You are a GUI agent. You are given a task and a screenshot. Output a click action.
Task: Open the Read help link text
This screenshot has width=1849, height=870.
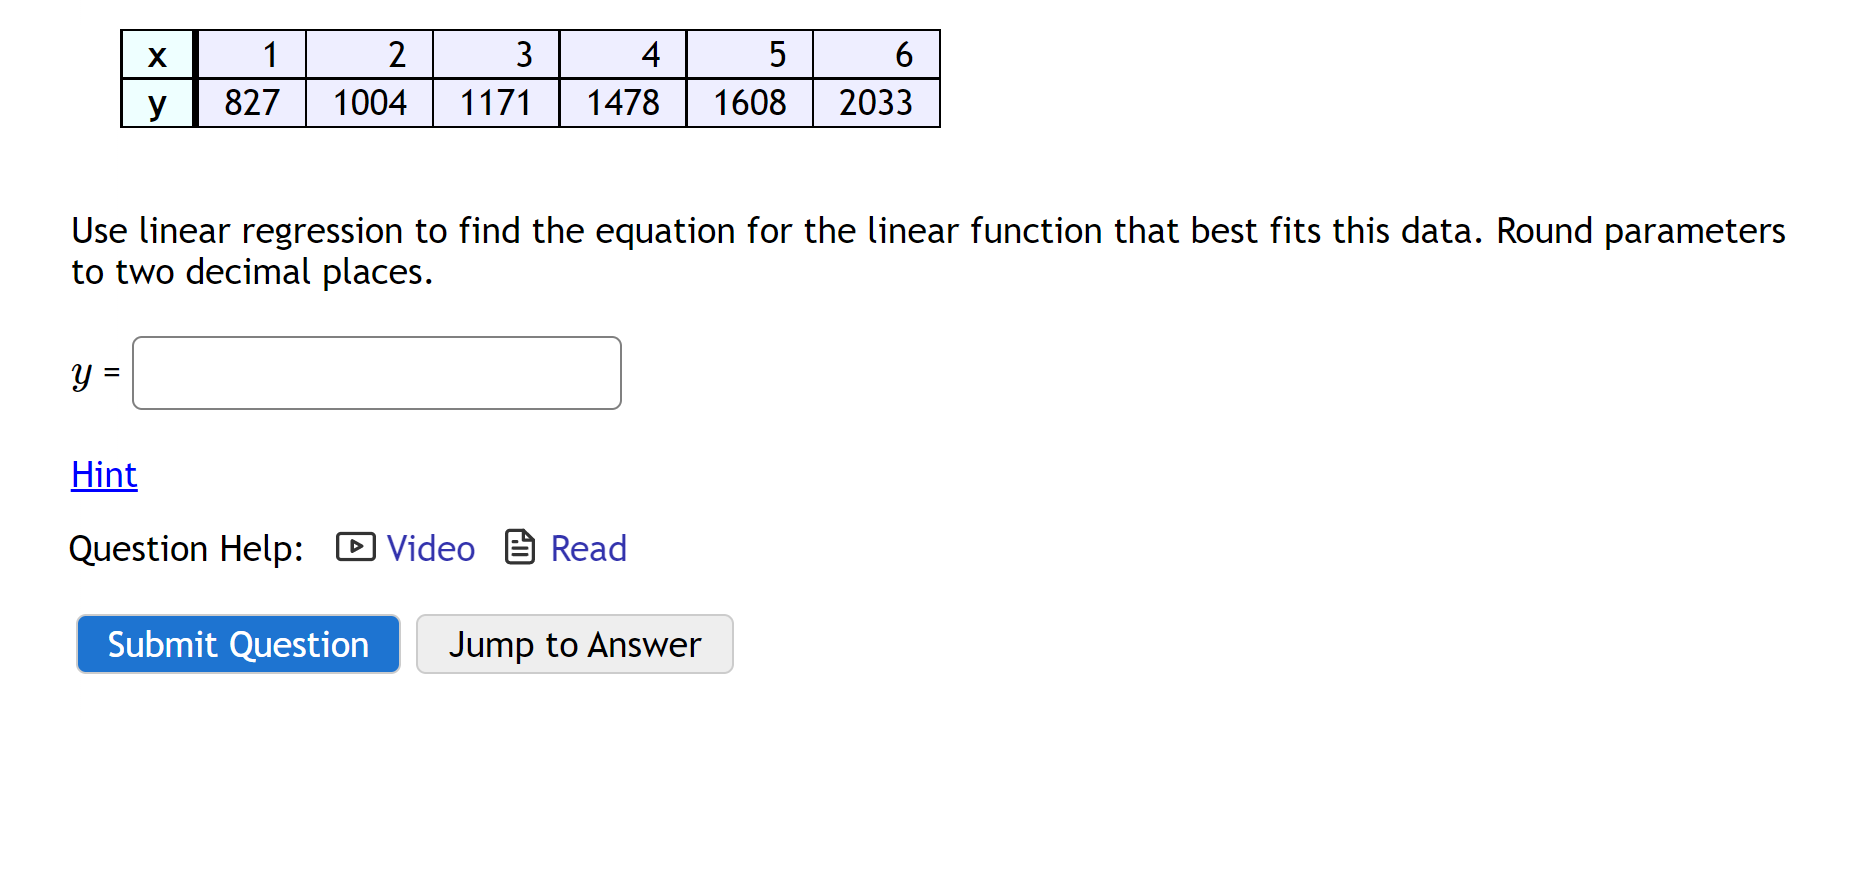point(588,549)
